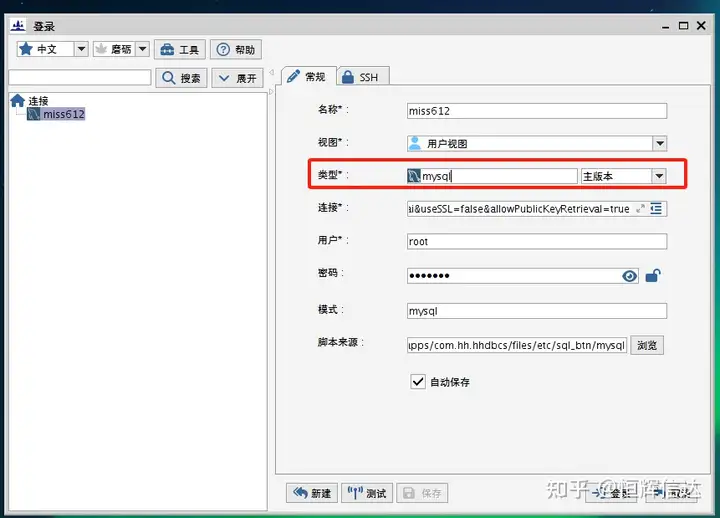Click the 新建 new connection button
The height and width of the screenshot is (518, 720).
coord(312,493)
